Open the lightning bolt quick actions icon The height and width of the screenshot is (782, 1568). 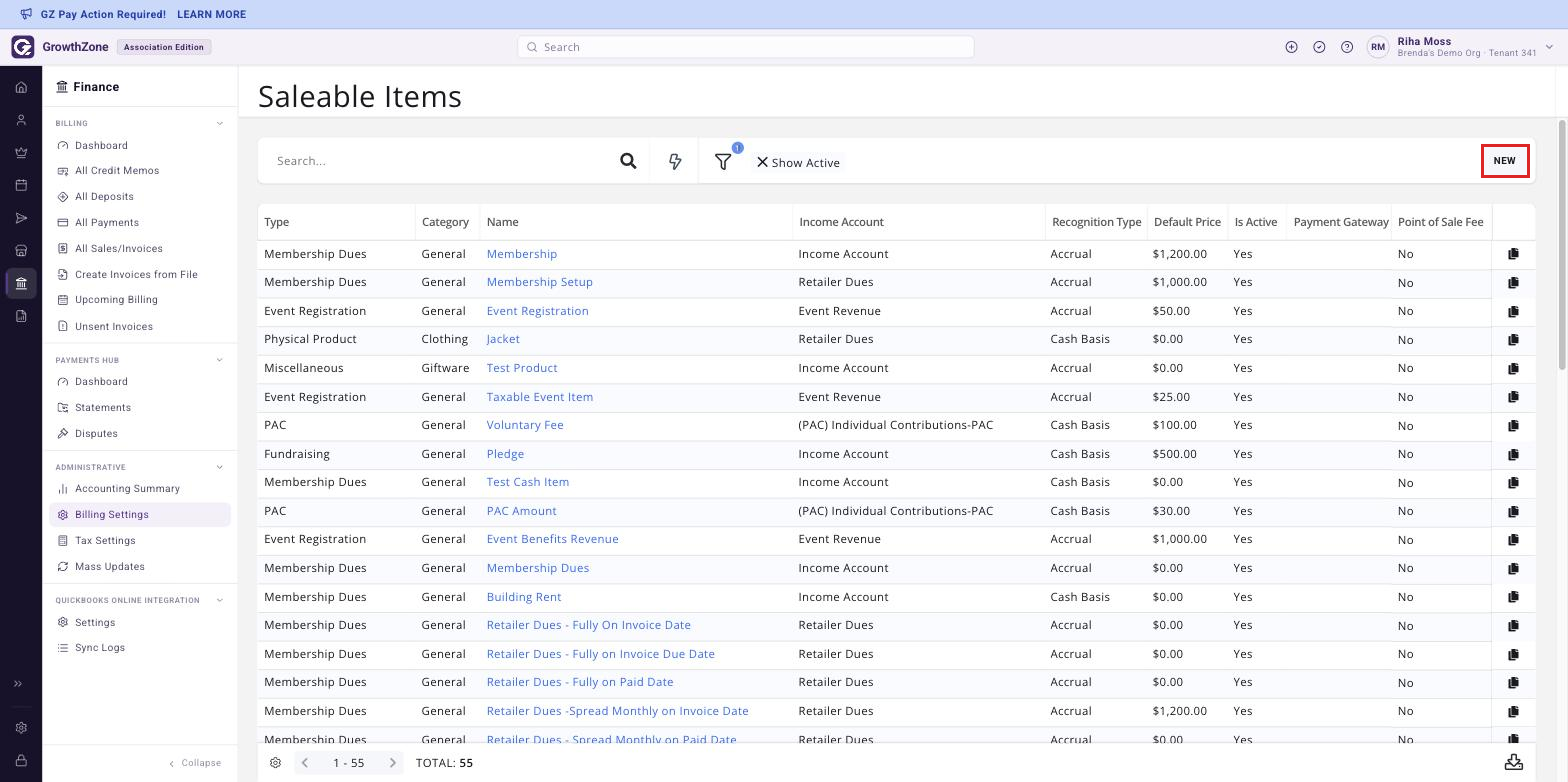(x=675, y=161)
